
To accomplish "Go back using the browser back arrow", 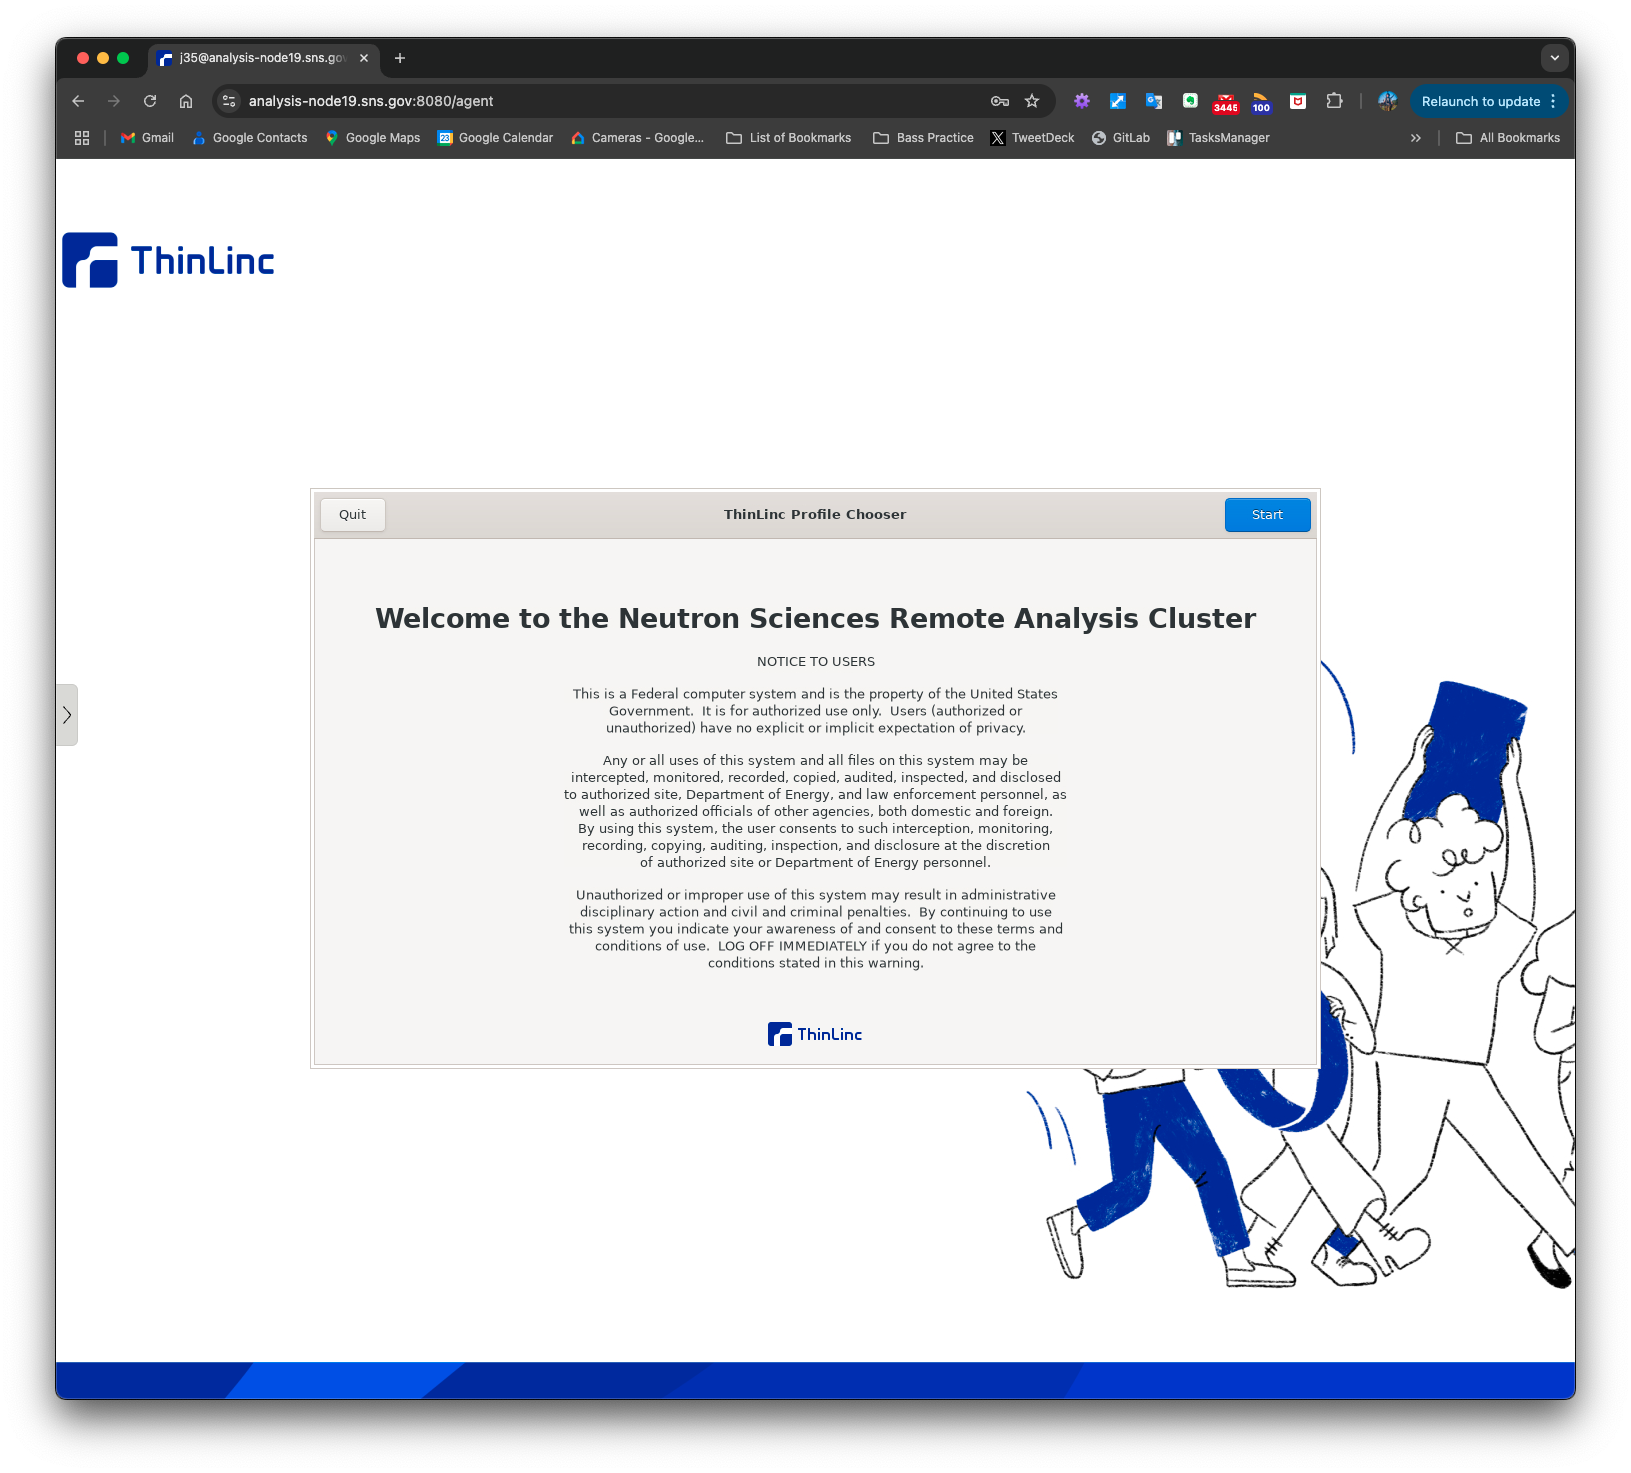I will (78, 101).
